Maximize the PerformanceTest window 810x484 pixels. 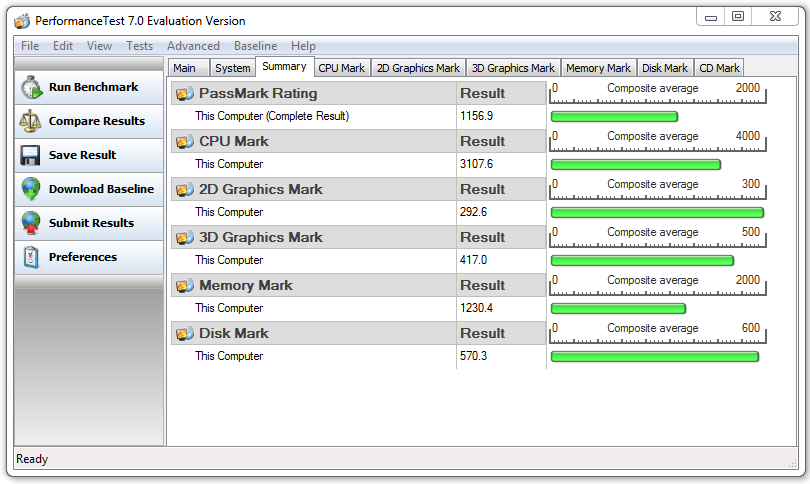point(738,17)
